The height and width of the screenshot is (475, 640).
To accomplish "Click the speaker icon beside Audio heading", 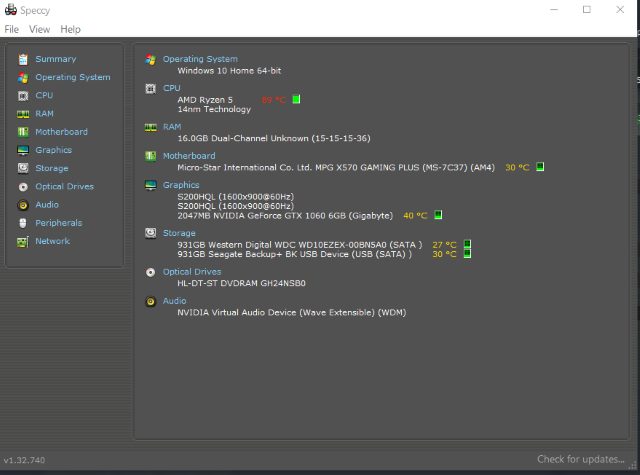I will point(151,302).
